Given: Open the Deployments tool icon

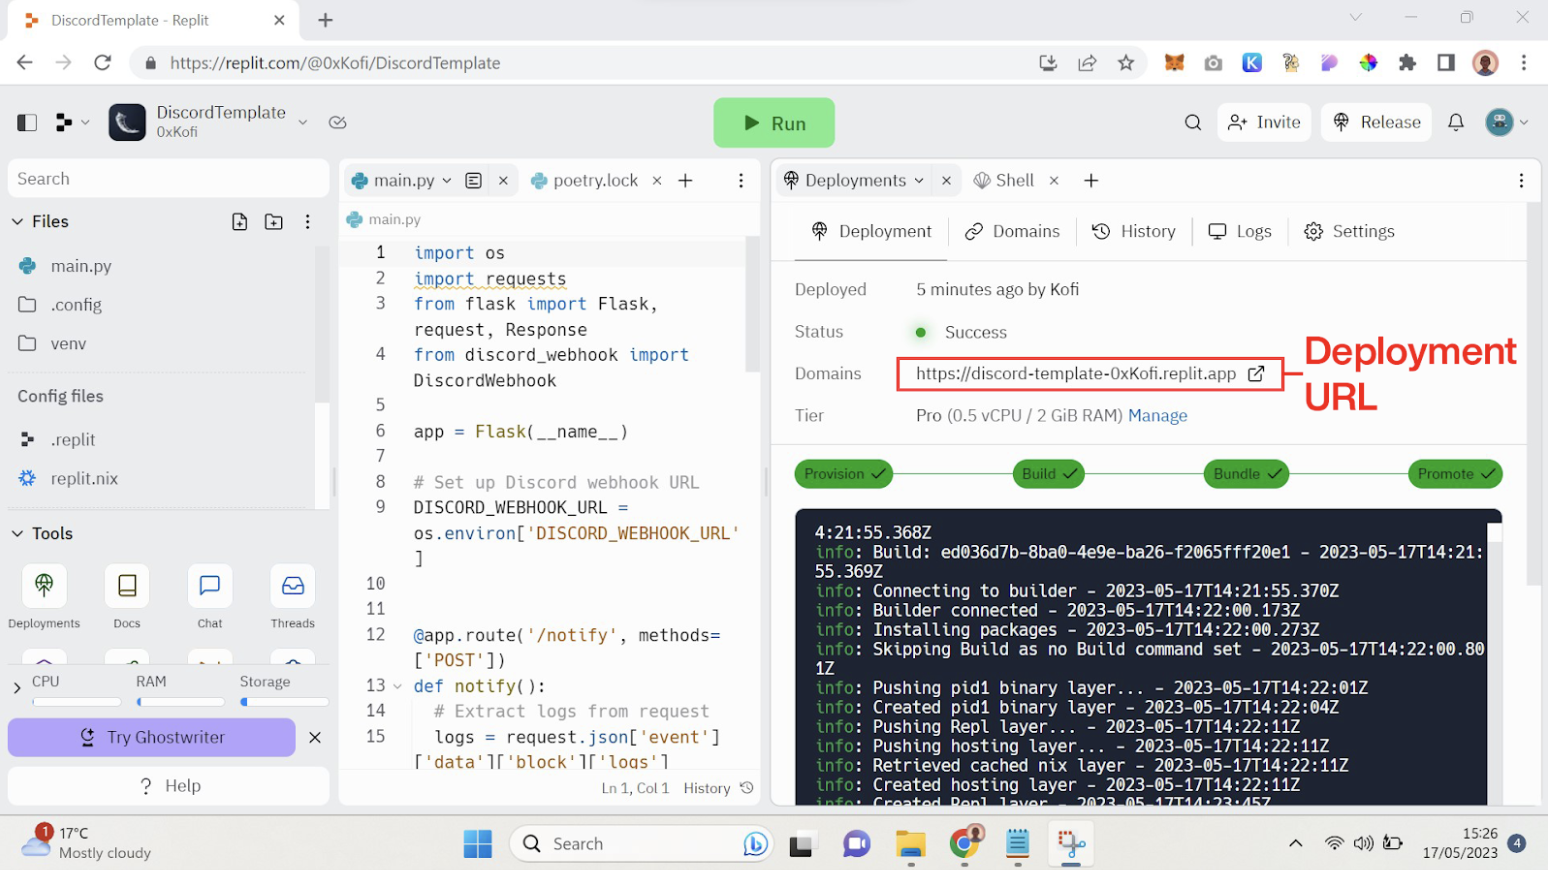Looking at the screenshot, I should (x=44, y=586).
